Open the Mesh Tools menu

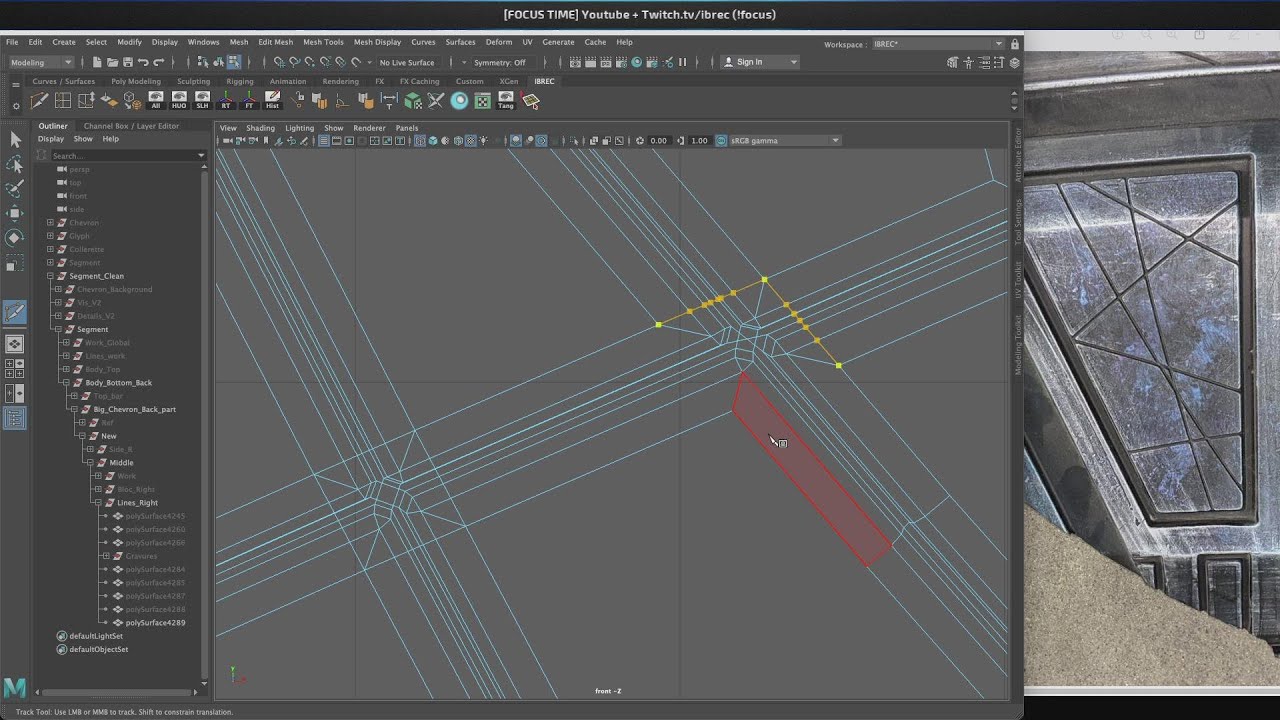tap(323, 42)
